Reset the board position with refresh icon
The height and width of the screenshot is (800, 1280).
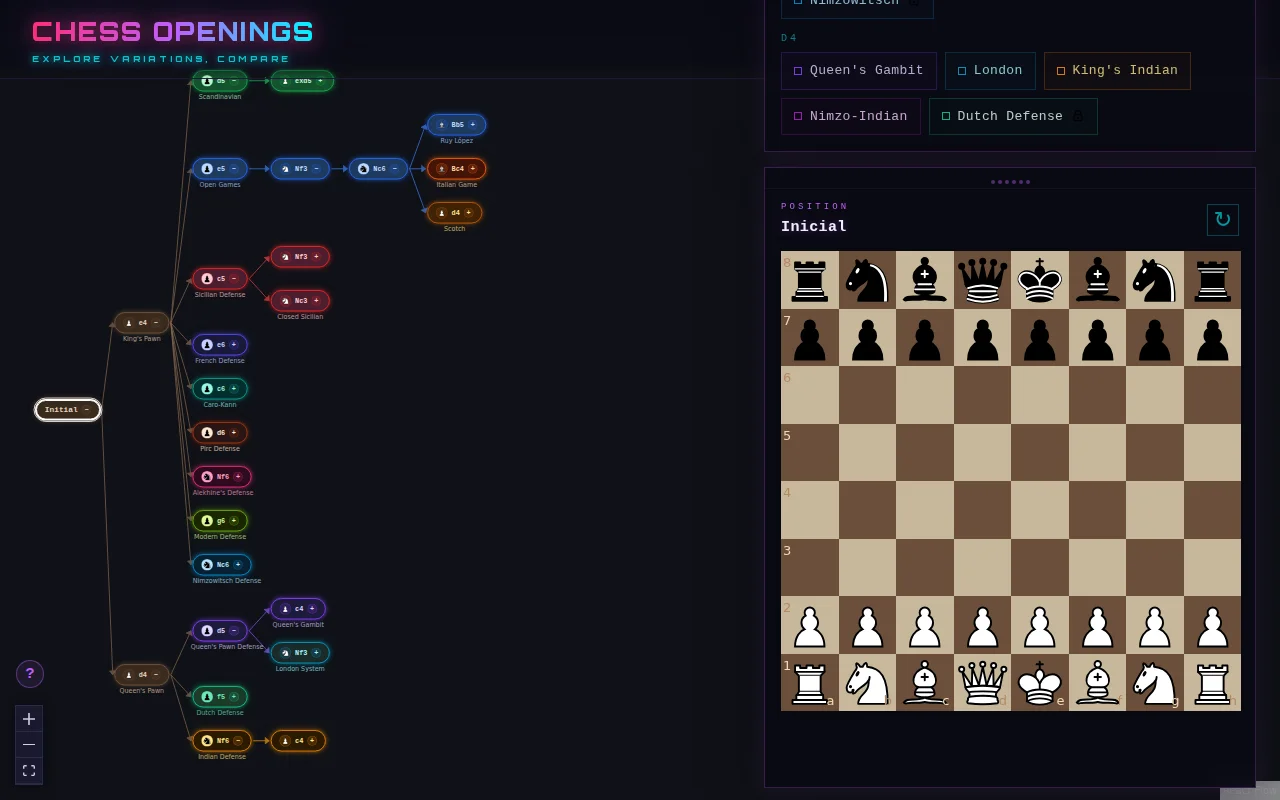1223,220
